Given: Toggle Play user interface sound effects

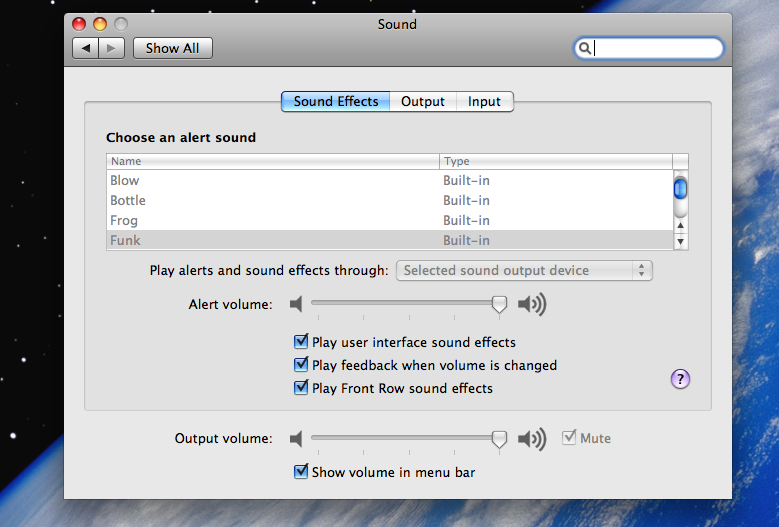Looking at the screenshot, I should (301, 341).
